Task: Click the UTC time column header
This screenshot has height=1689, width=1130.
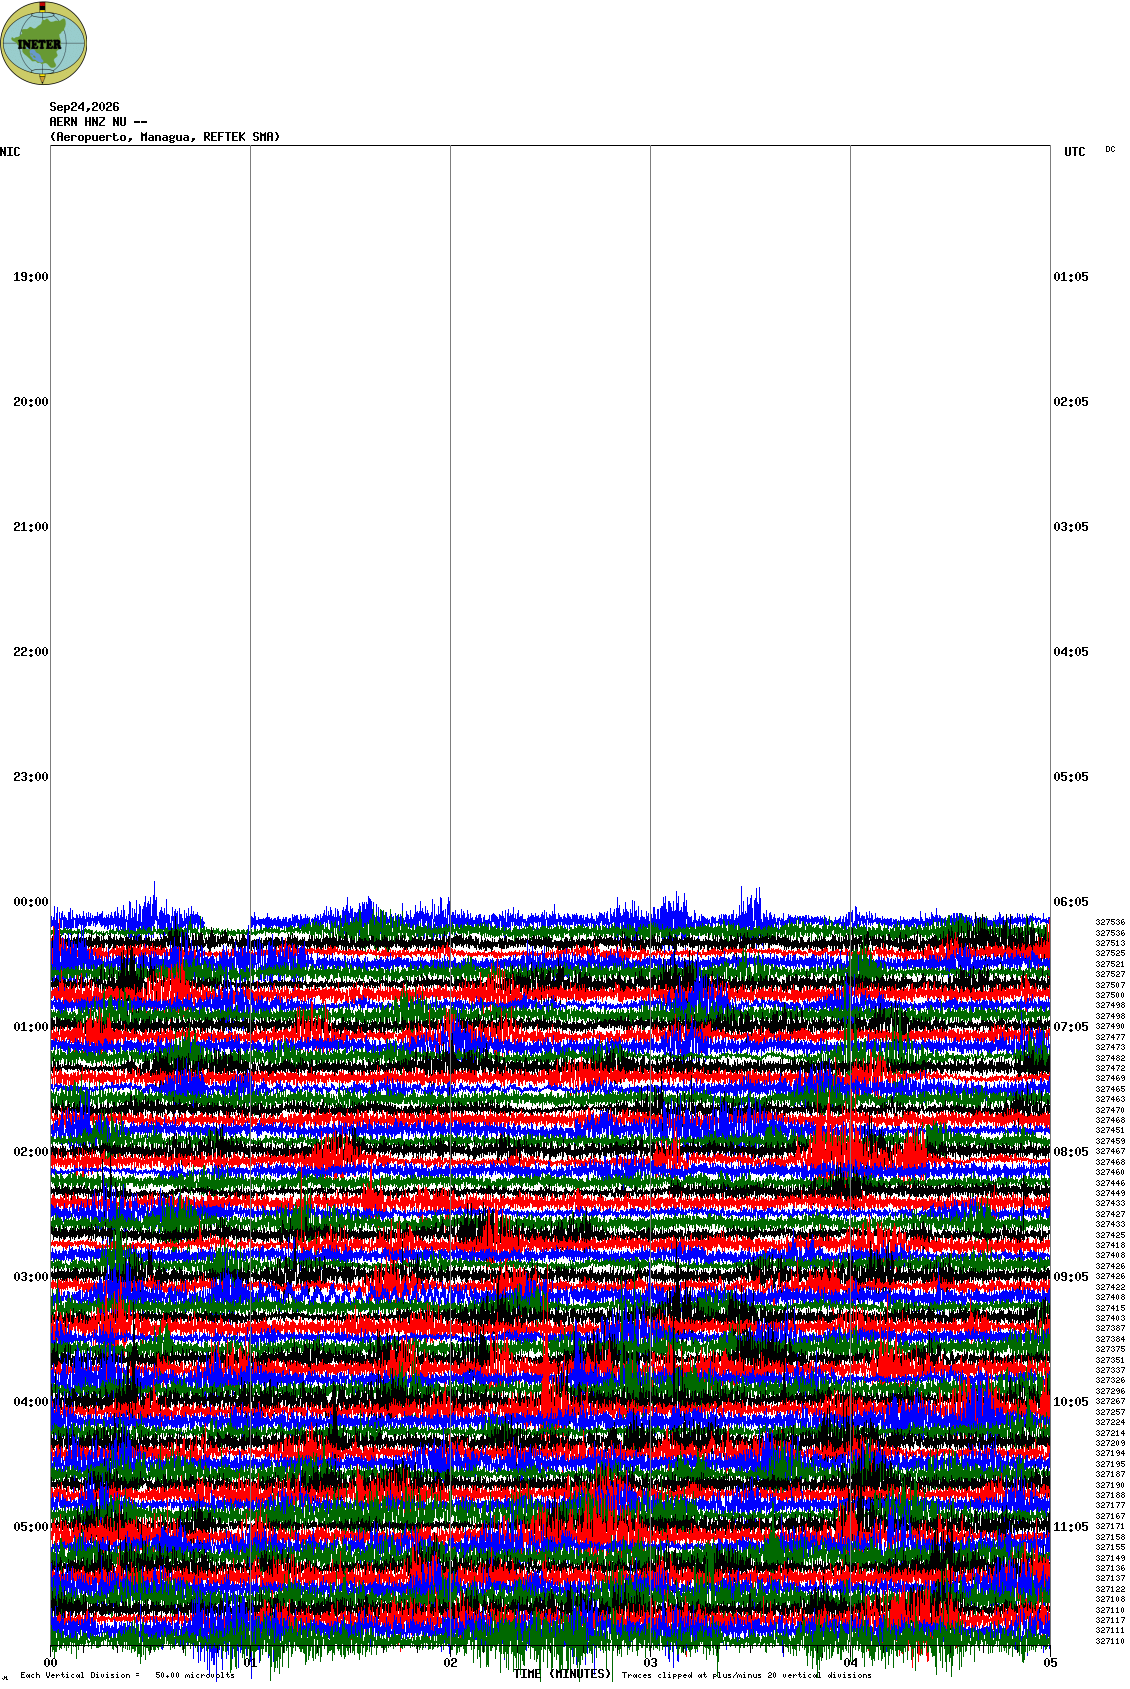Action: [1075, 152]
